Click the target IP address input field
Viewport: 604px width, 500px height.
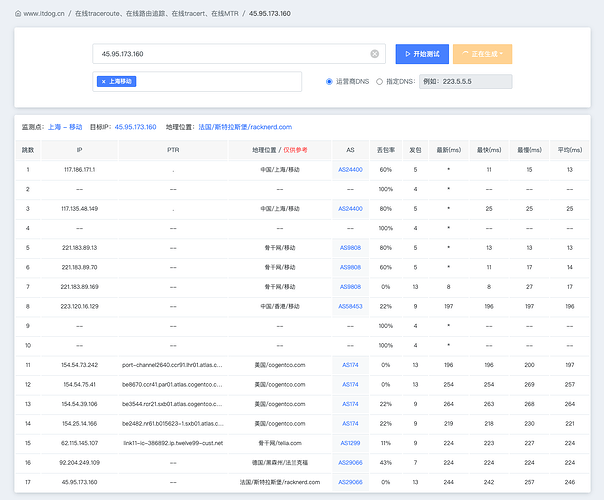click(239, 54)
